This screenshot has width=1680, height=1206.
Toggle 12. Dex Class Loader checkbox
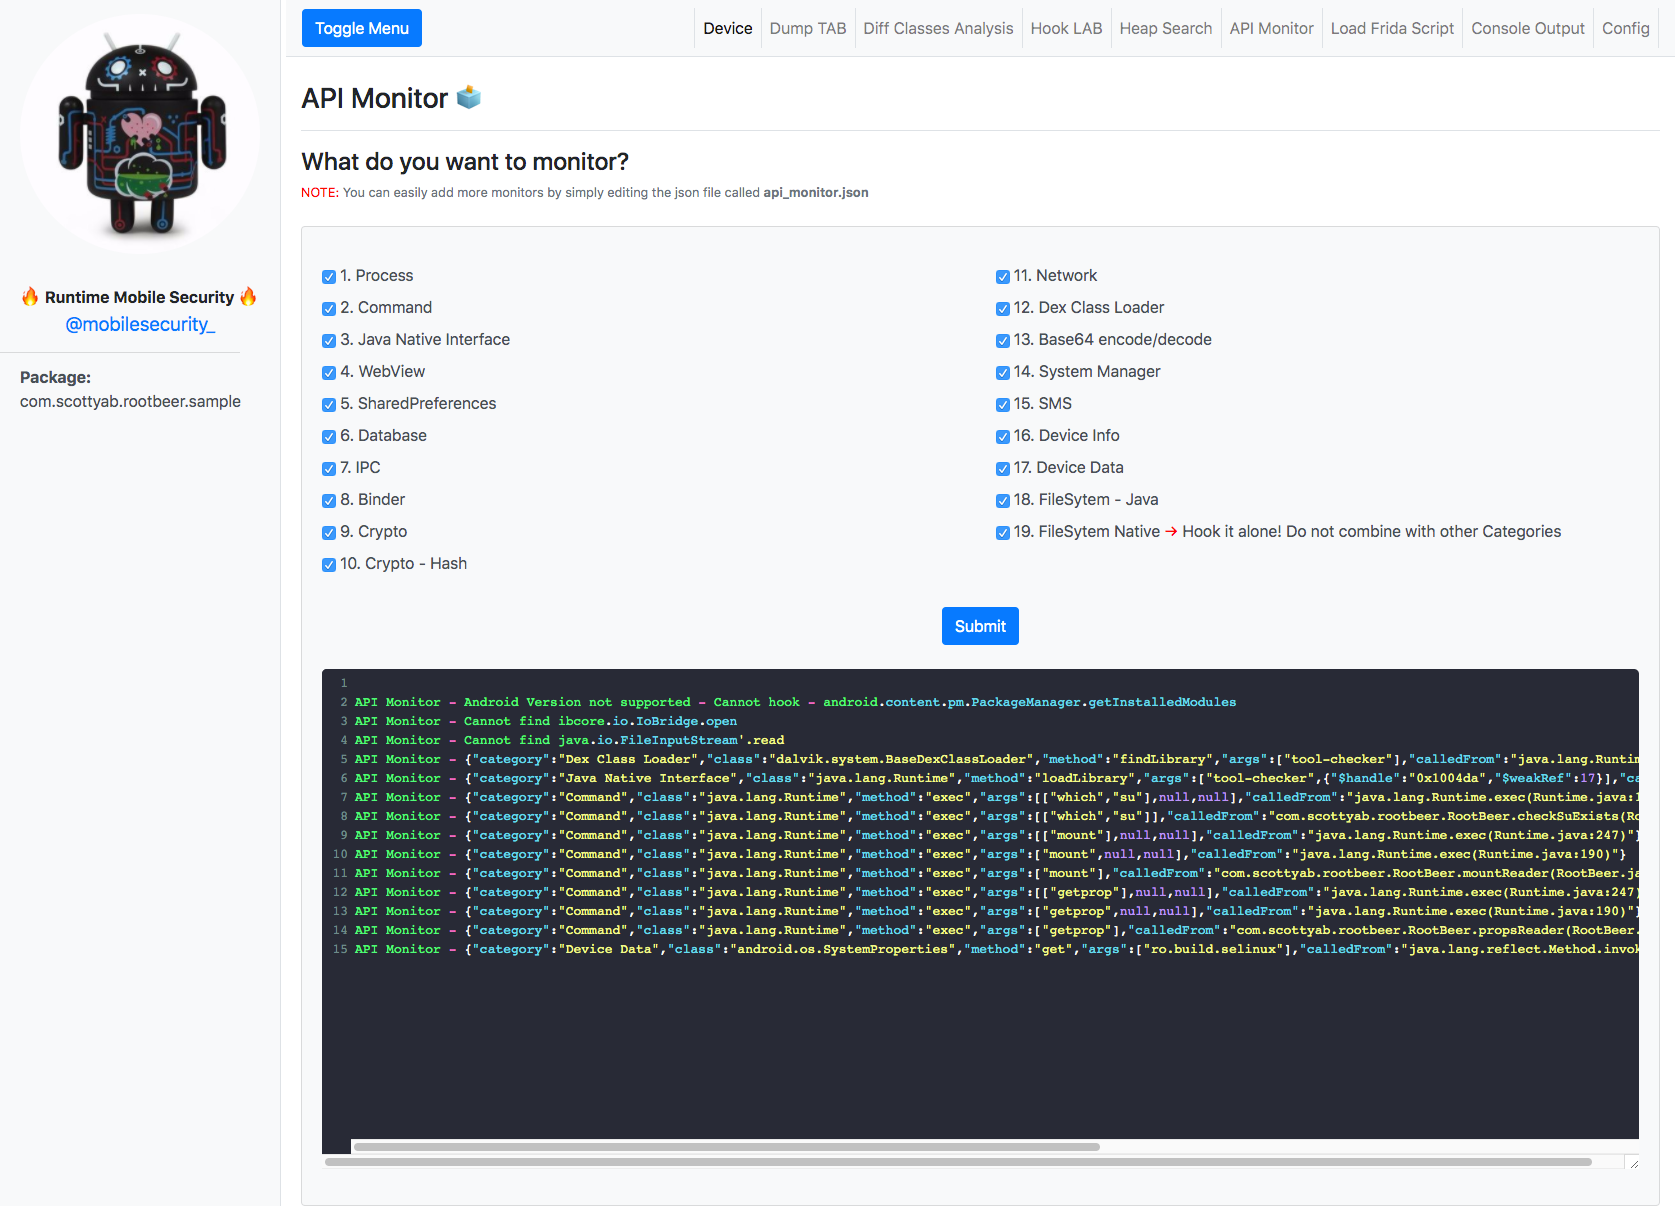(1002, 309)
